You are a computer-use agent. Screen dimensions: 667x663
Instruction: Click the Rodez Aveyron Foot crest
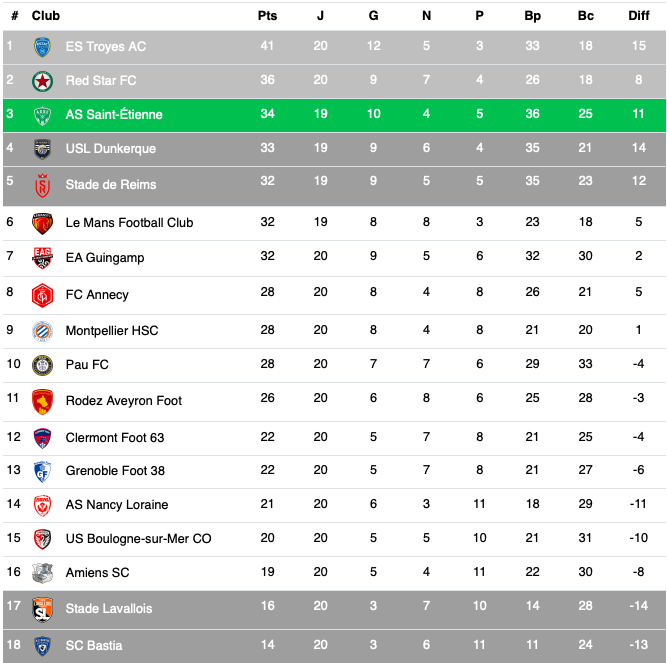coord(42,400)
